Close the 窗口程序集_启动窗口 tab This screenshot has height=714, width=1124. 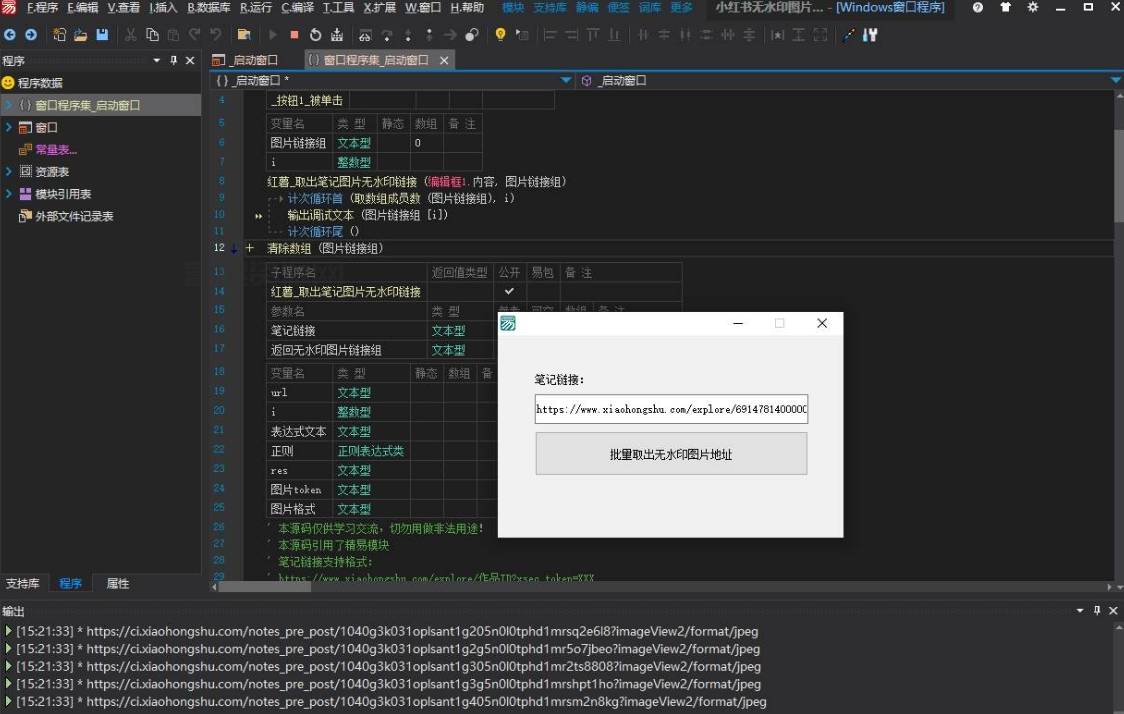444,60
